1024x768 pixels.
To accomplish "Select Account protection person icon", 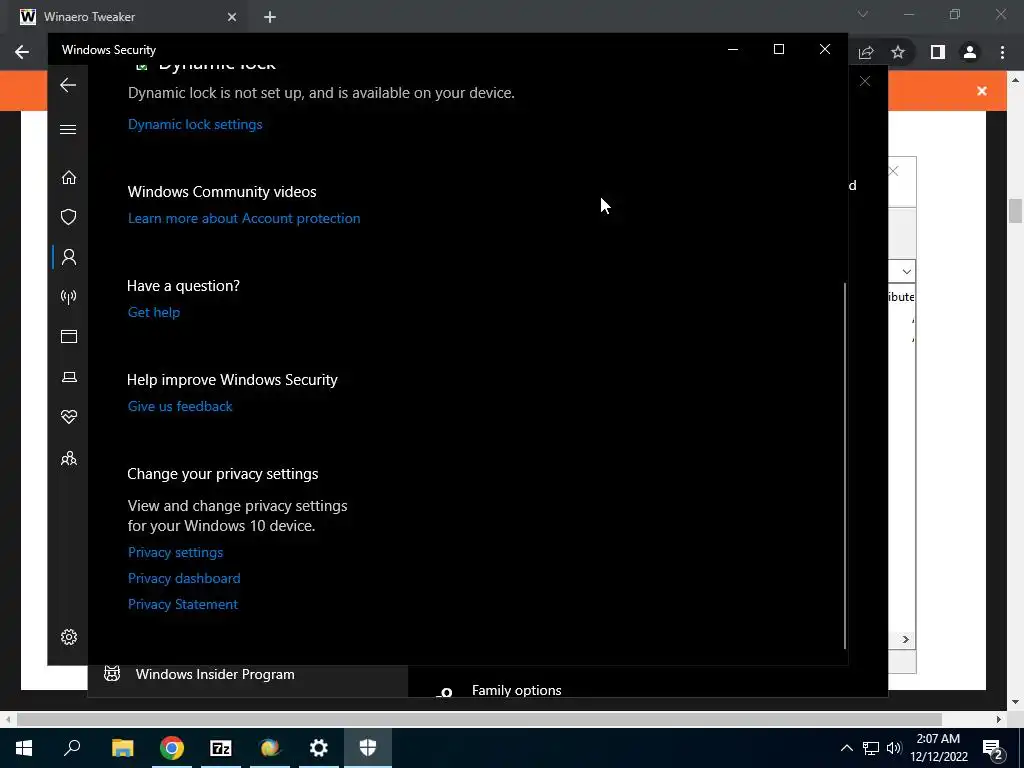I will click(69, 257).
